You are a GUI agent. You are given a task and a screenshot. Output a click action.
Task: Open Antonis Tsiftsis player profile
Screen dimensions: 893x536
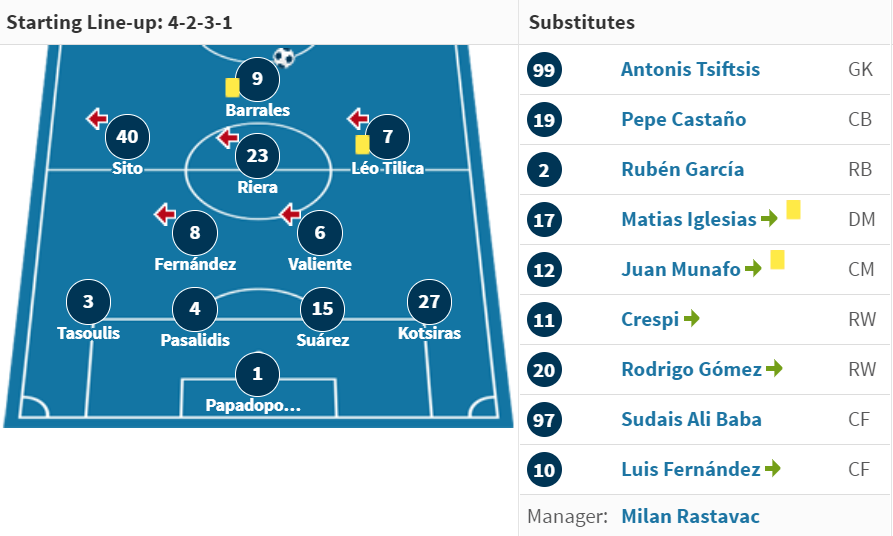click(x=690, y=69)
